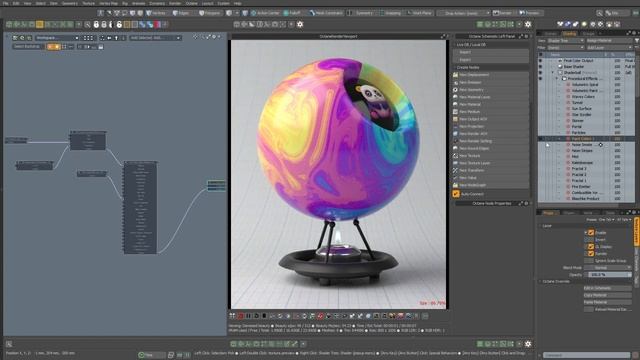Toggle the GL Display checkbox
The height and width of the screenshot is (360, 640).
tap(591, 247)
